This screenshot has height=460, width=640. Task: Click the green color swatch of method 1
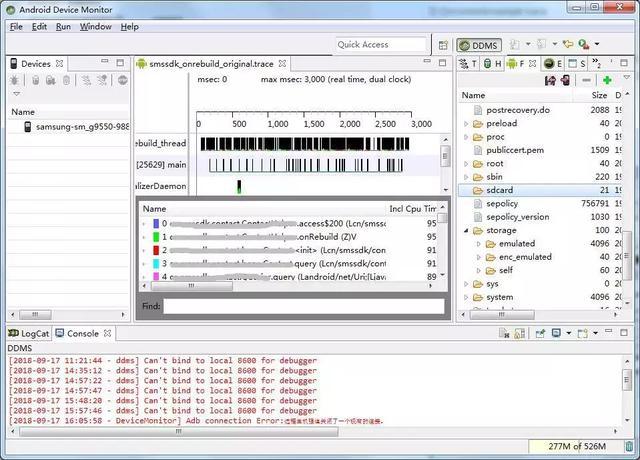coord(156,237)
